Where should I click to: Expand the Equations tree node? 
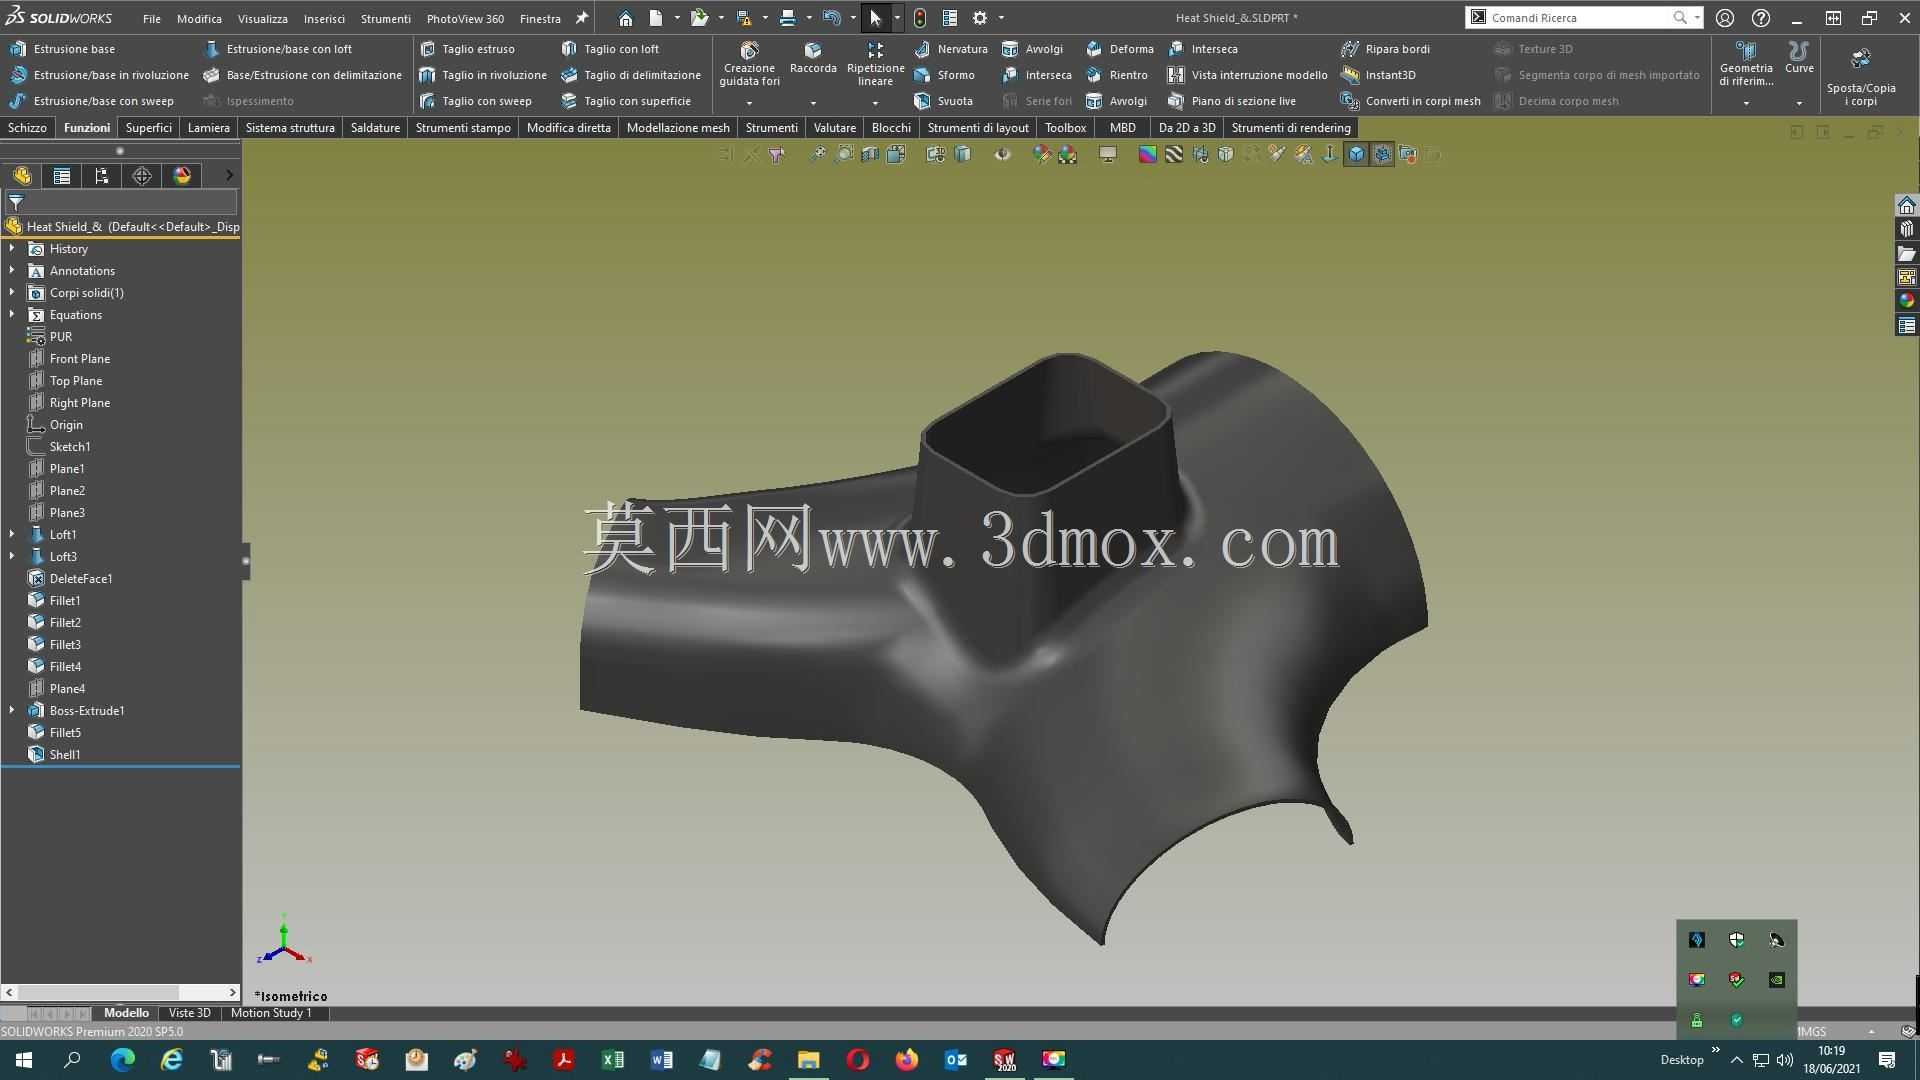[12, 314]
